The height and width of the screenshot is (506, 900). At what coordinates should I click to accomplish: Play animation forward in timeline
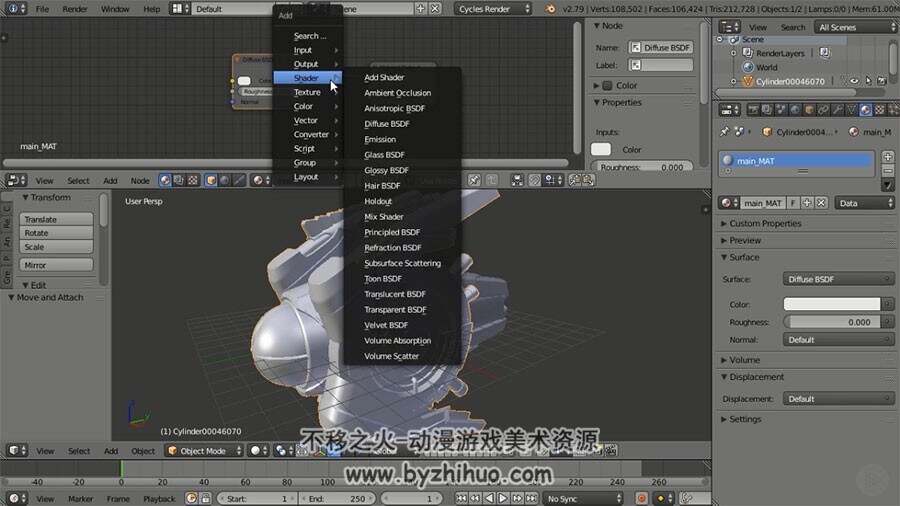tap(503, 499)
